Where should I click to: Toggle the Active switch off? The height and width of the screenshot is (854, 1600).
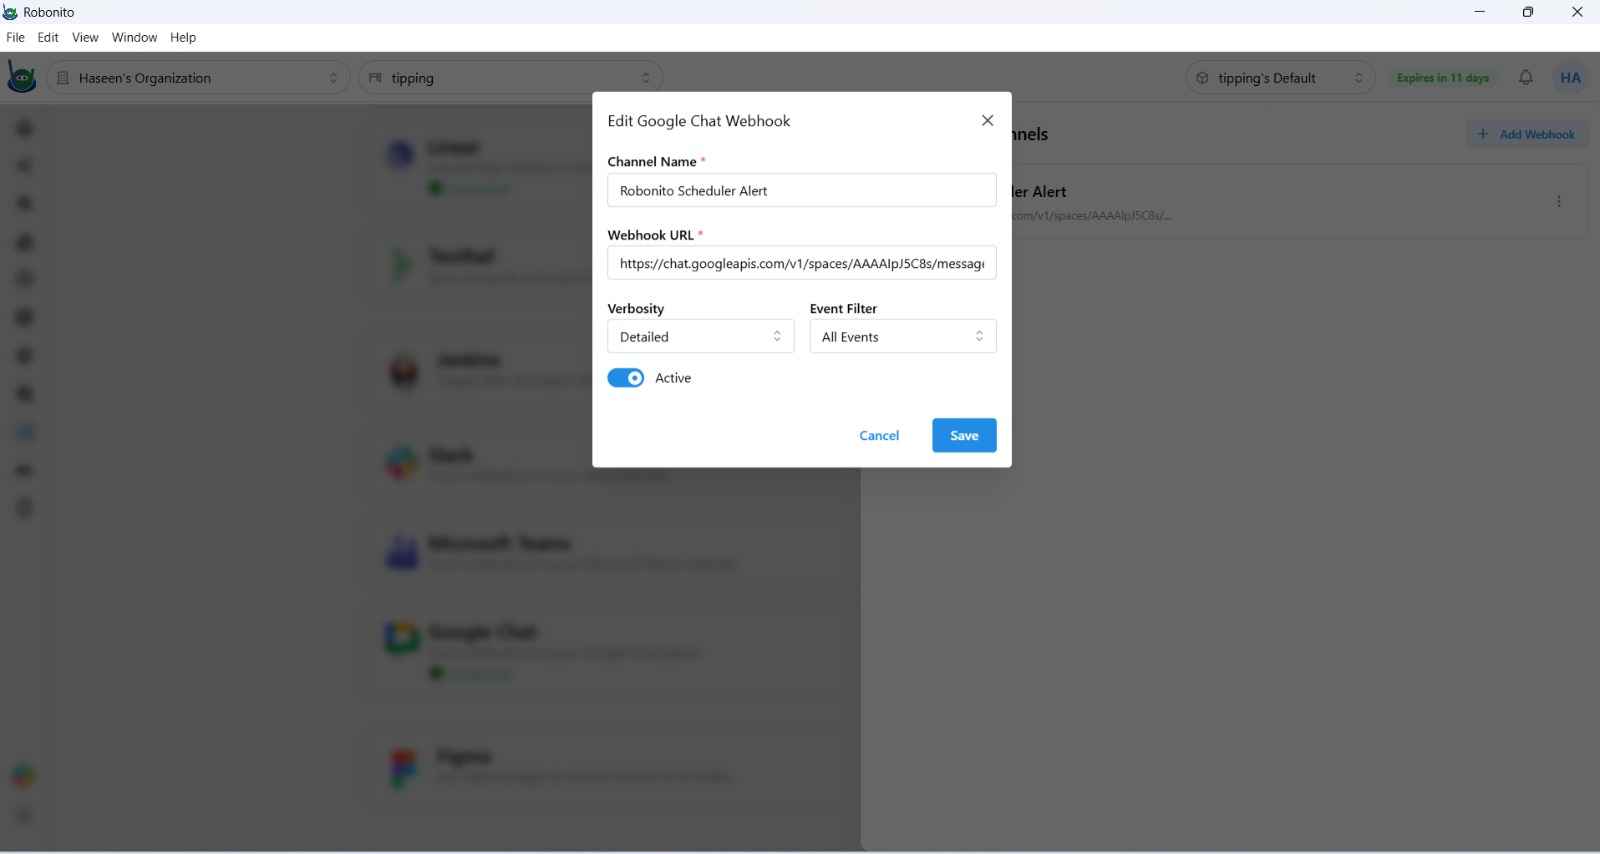(x=626, y=378)
